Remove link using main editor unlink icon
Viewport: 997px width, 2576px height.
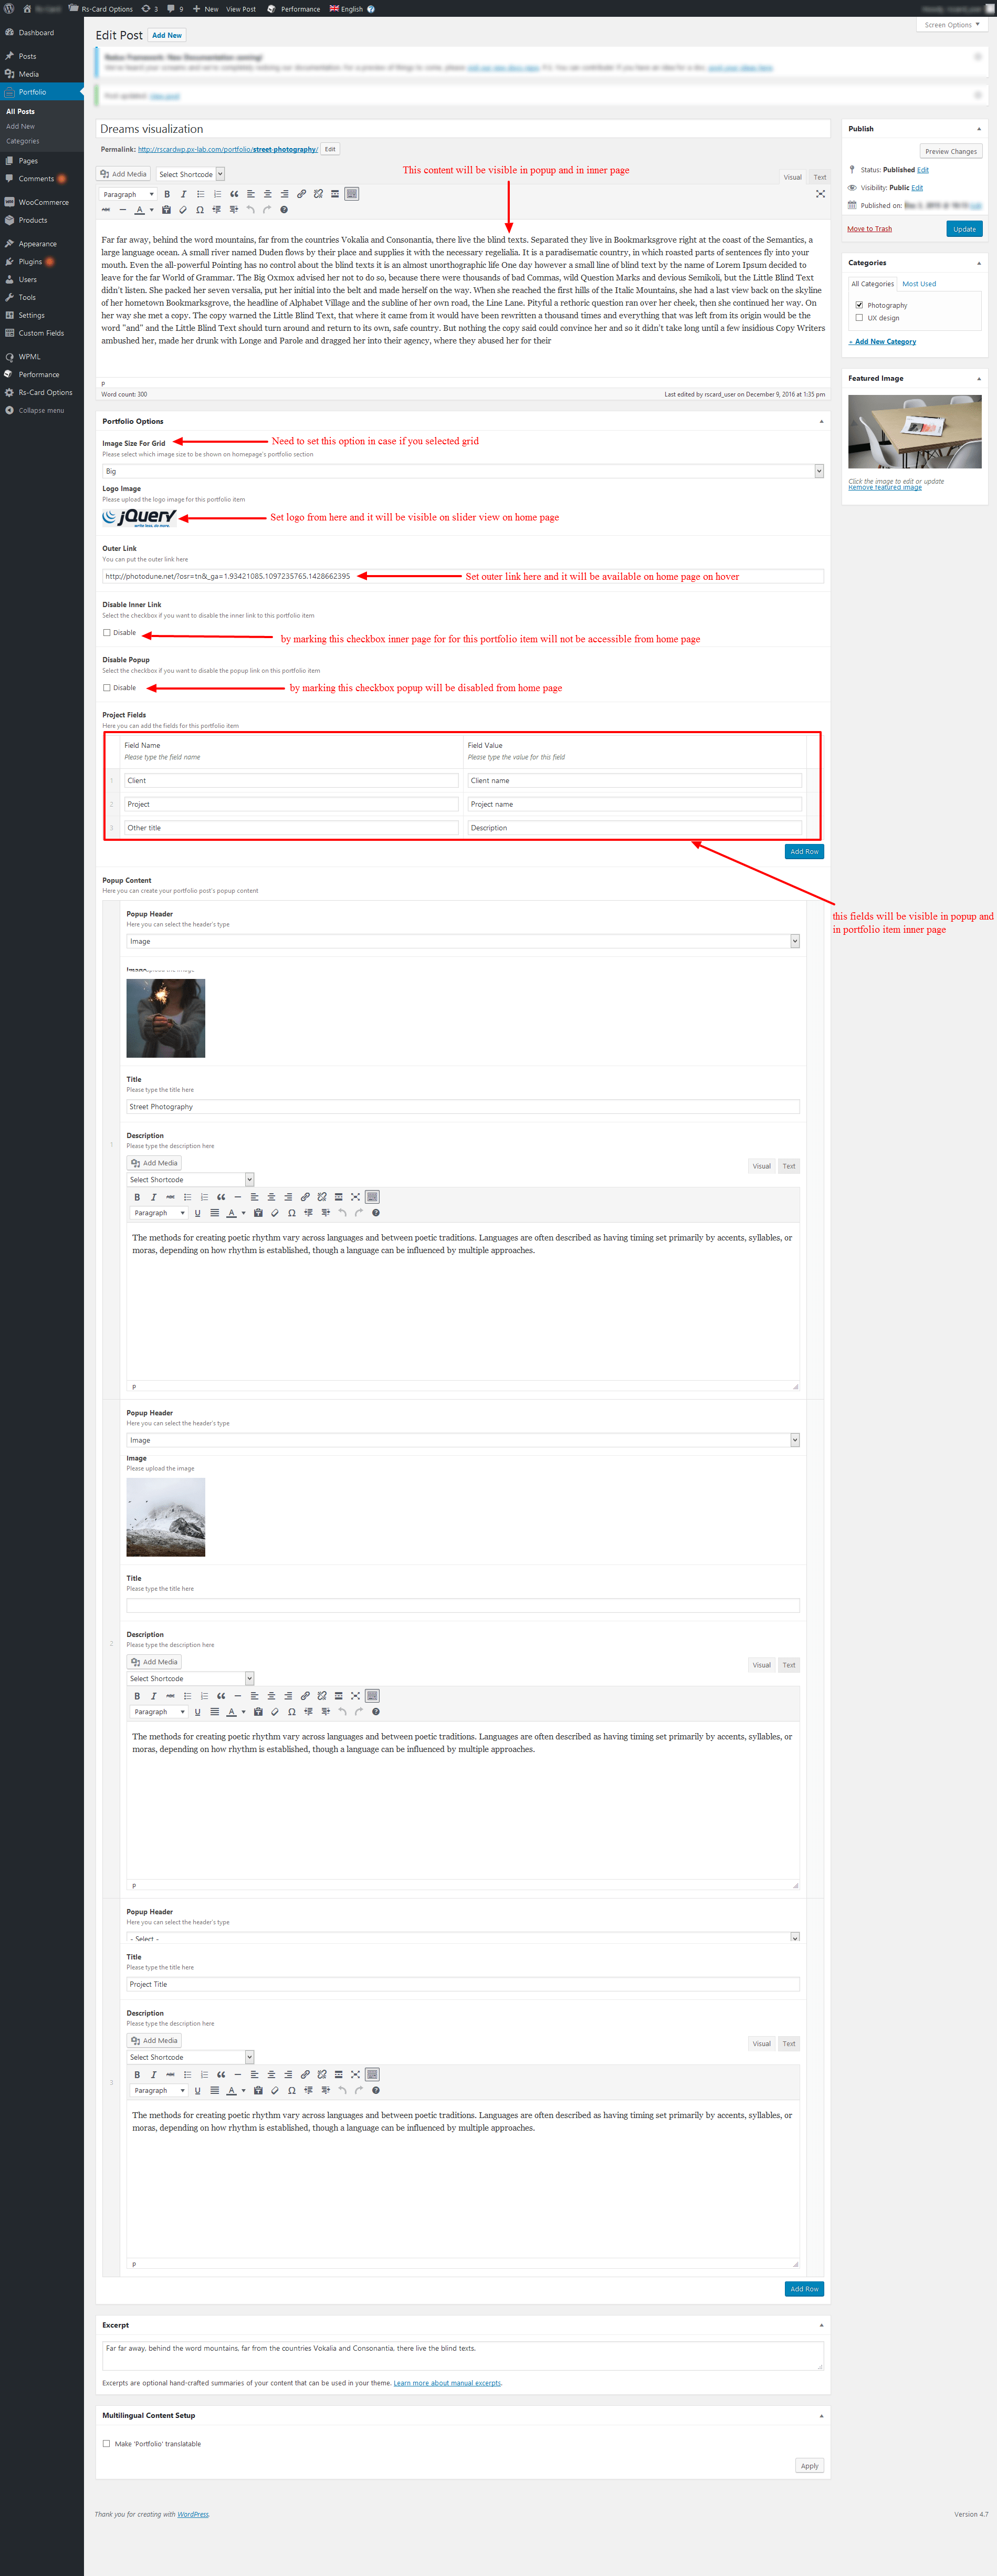[318, 194]
